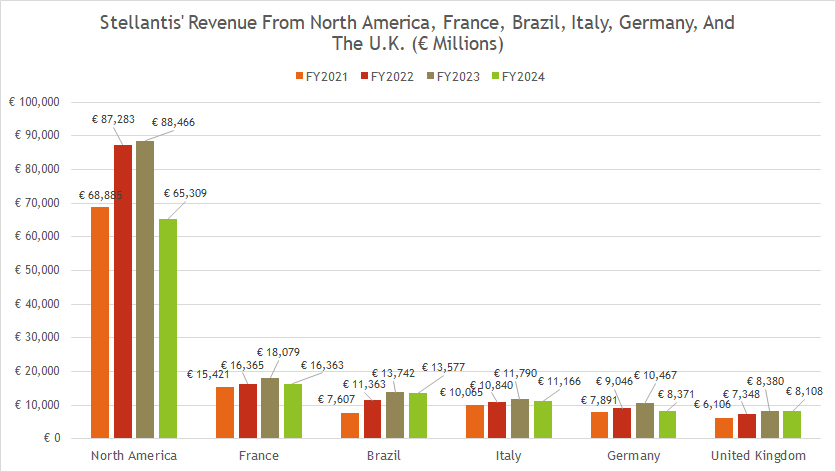Screen dimensions: 836x472
Task: Click Germany FY2022 red bar
Action: (x=622, y=423)
